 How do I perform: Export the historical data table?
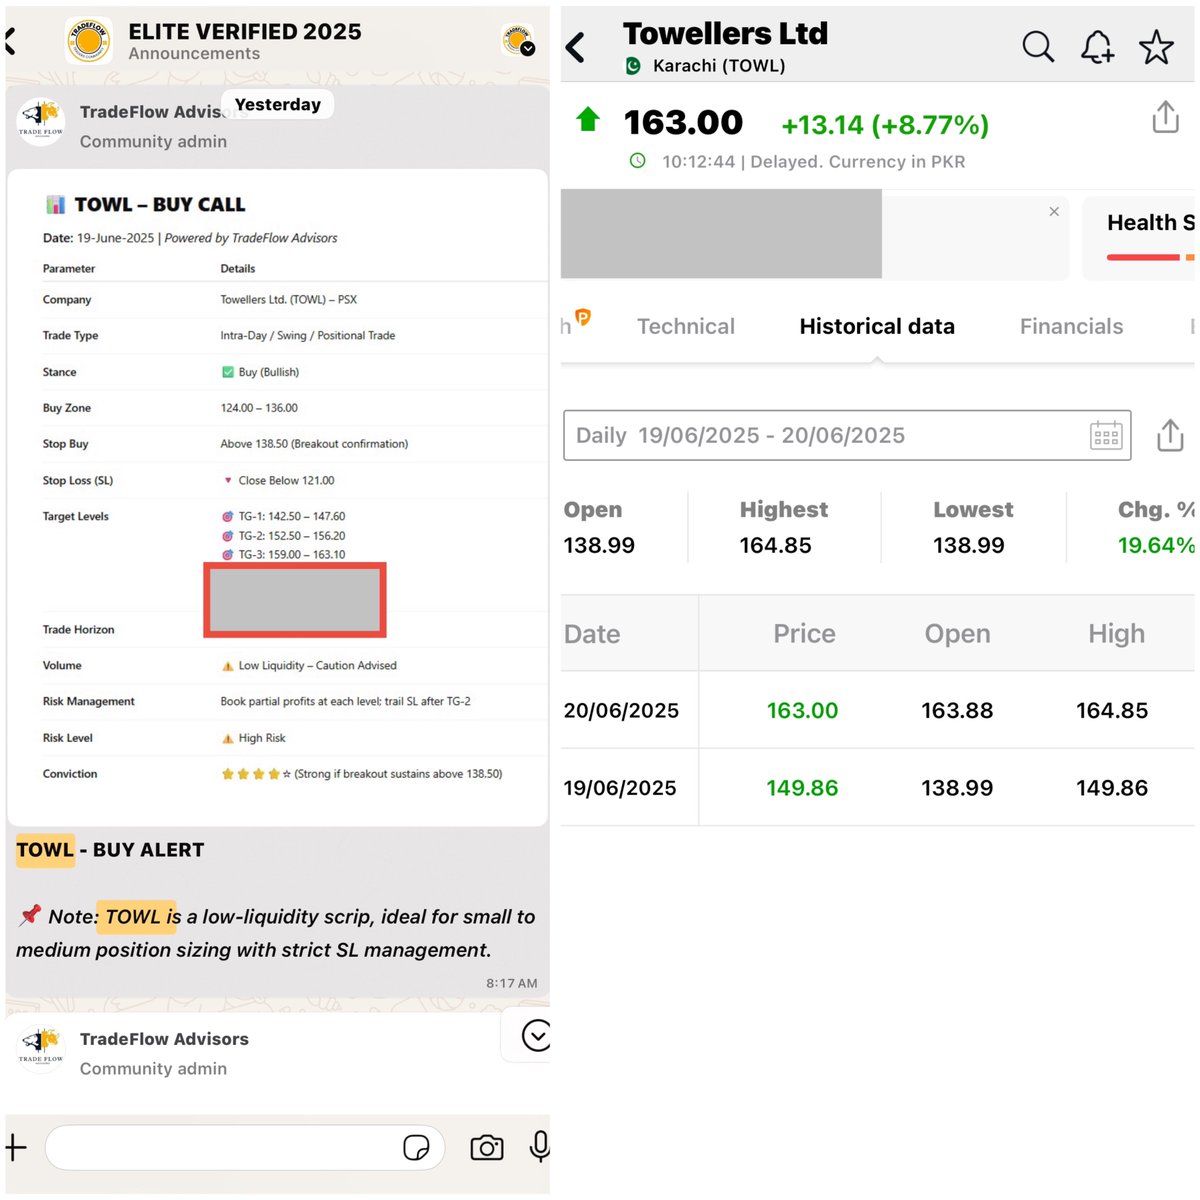pos(1170,435)
